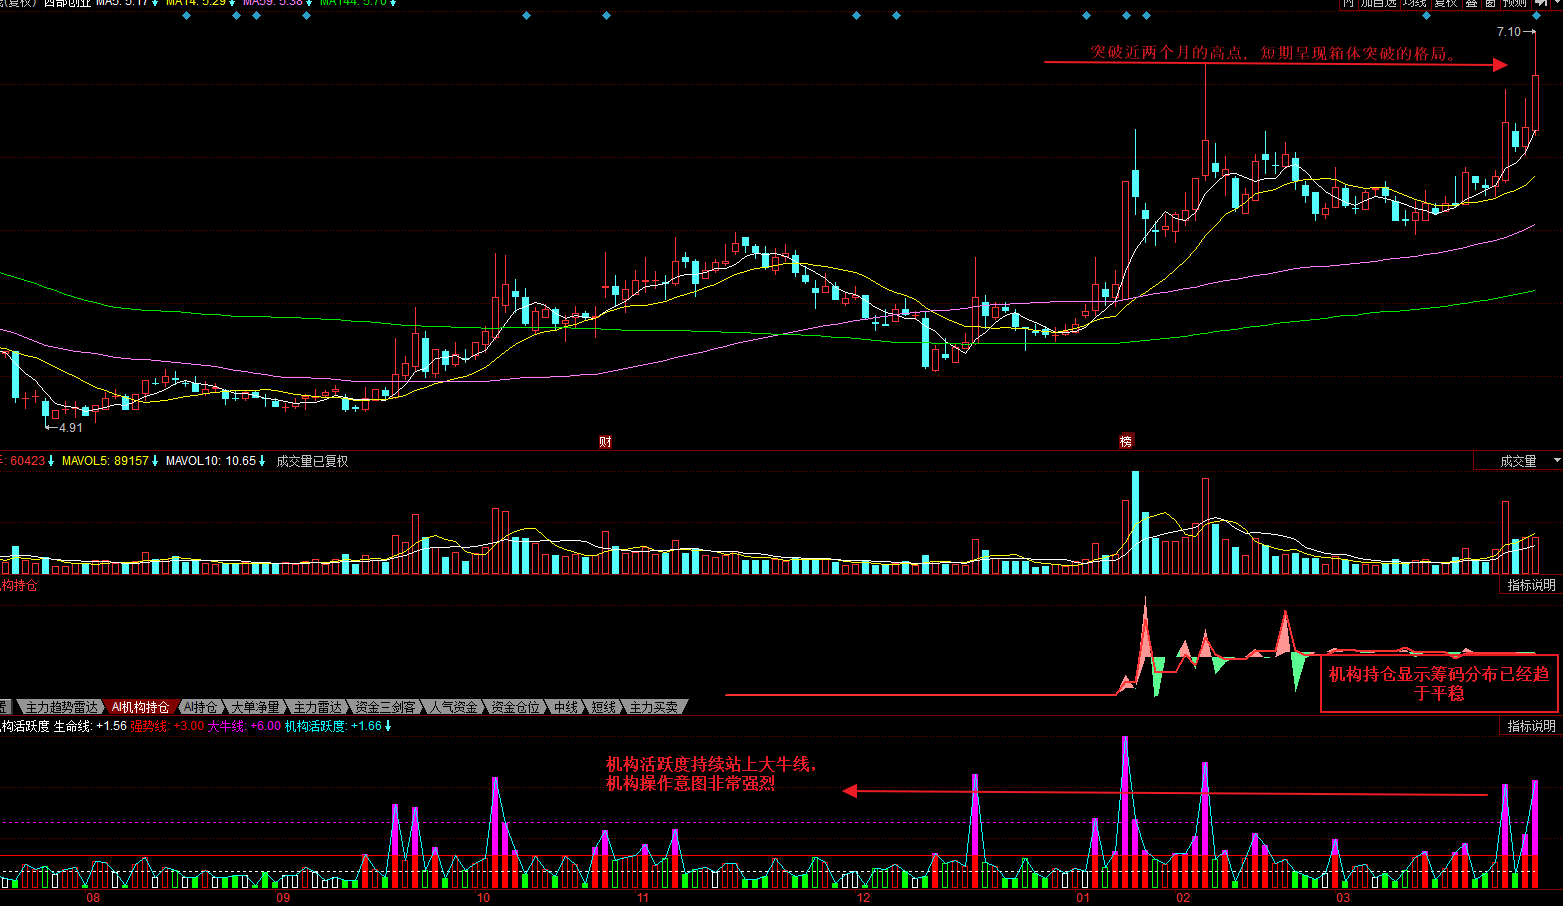Click the 财 financial marker on the timeline
The width and height of the screenshot is (1563, 906).
coord(605,442)
